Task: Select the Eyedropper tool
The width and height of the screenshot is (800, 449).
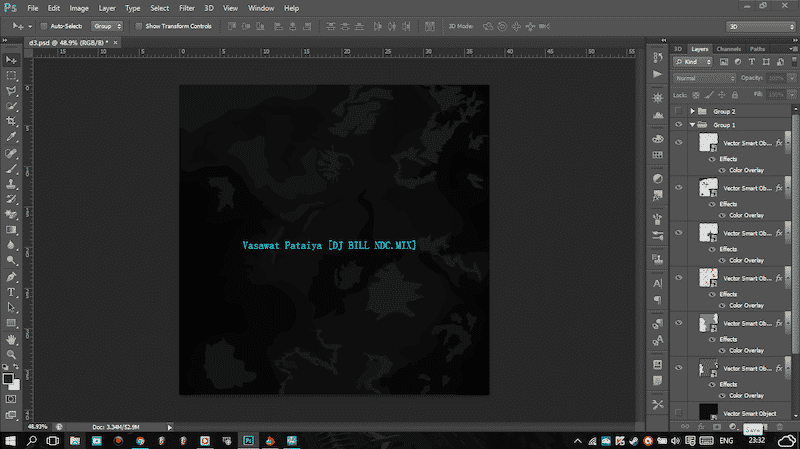Action: [x=11, y=137]
